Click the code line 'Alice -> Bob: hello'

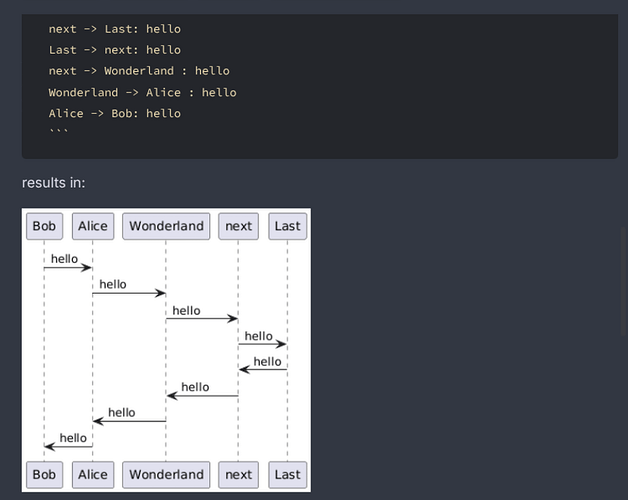(115, 113)
